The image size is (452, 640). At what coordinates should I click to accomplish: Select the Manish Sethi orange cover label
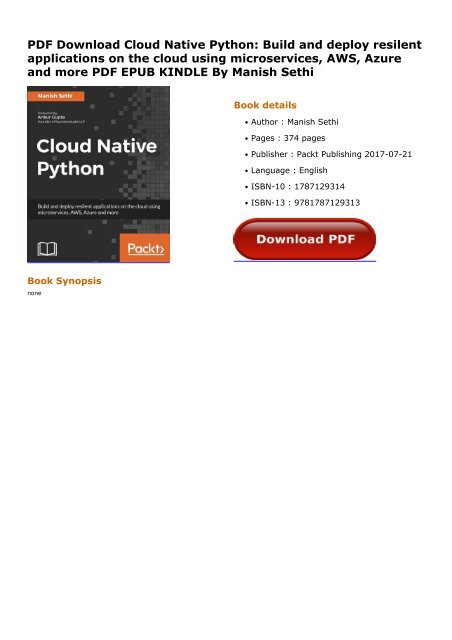[x=56, y=96]
